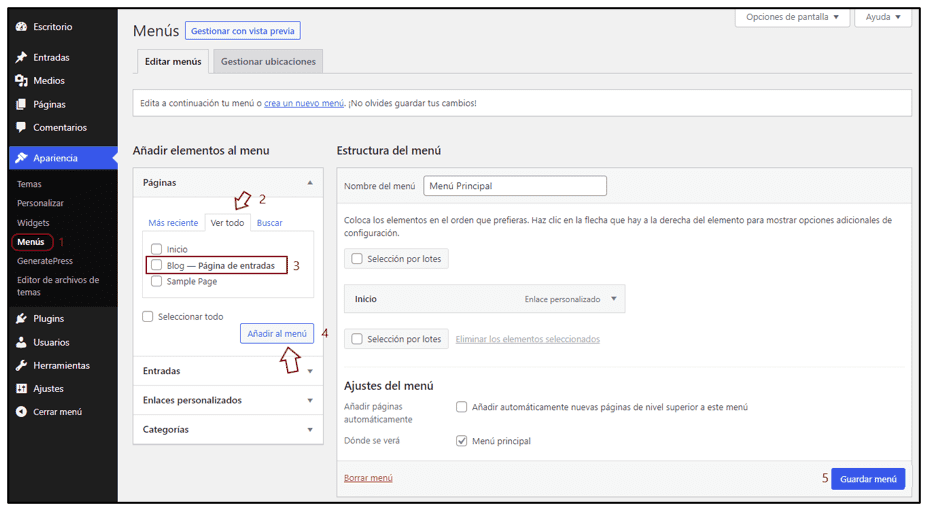
Task: Click the Páginas pages icon in sidebar
Action: point(21,104)
